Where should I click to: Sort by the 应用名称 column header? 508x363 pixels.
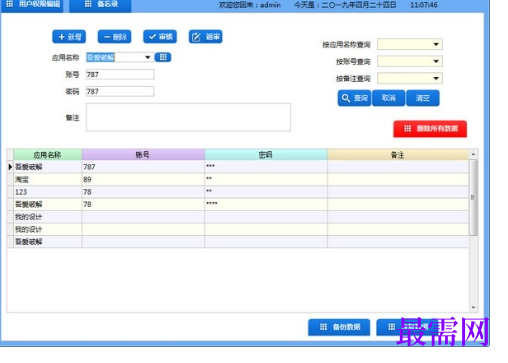(47, 155)
